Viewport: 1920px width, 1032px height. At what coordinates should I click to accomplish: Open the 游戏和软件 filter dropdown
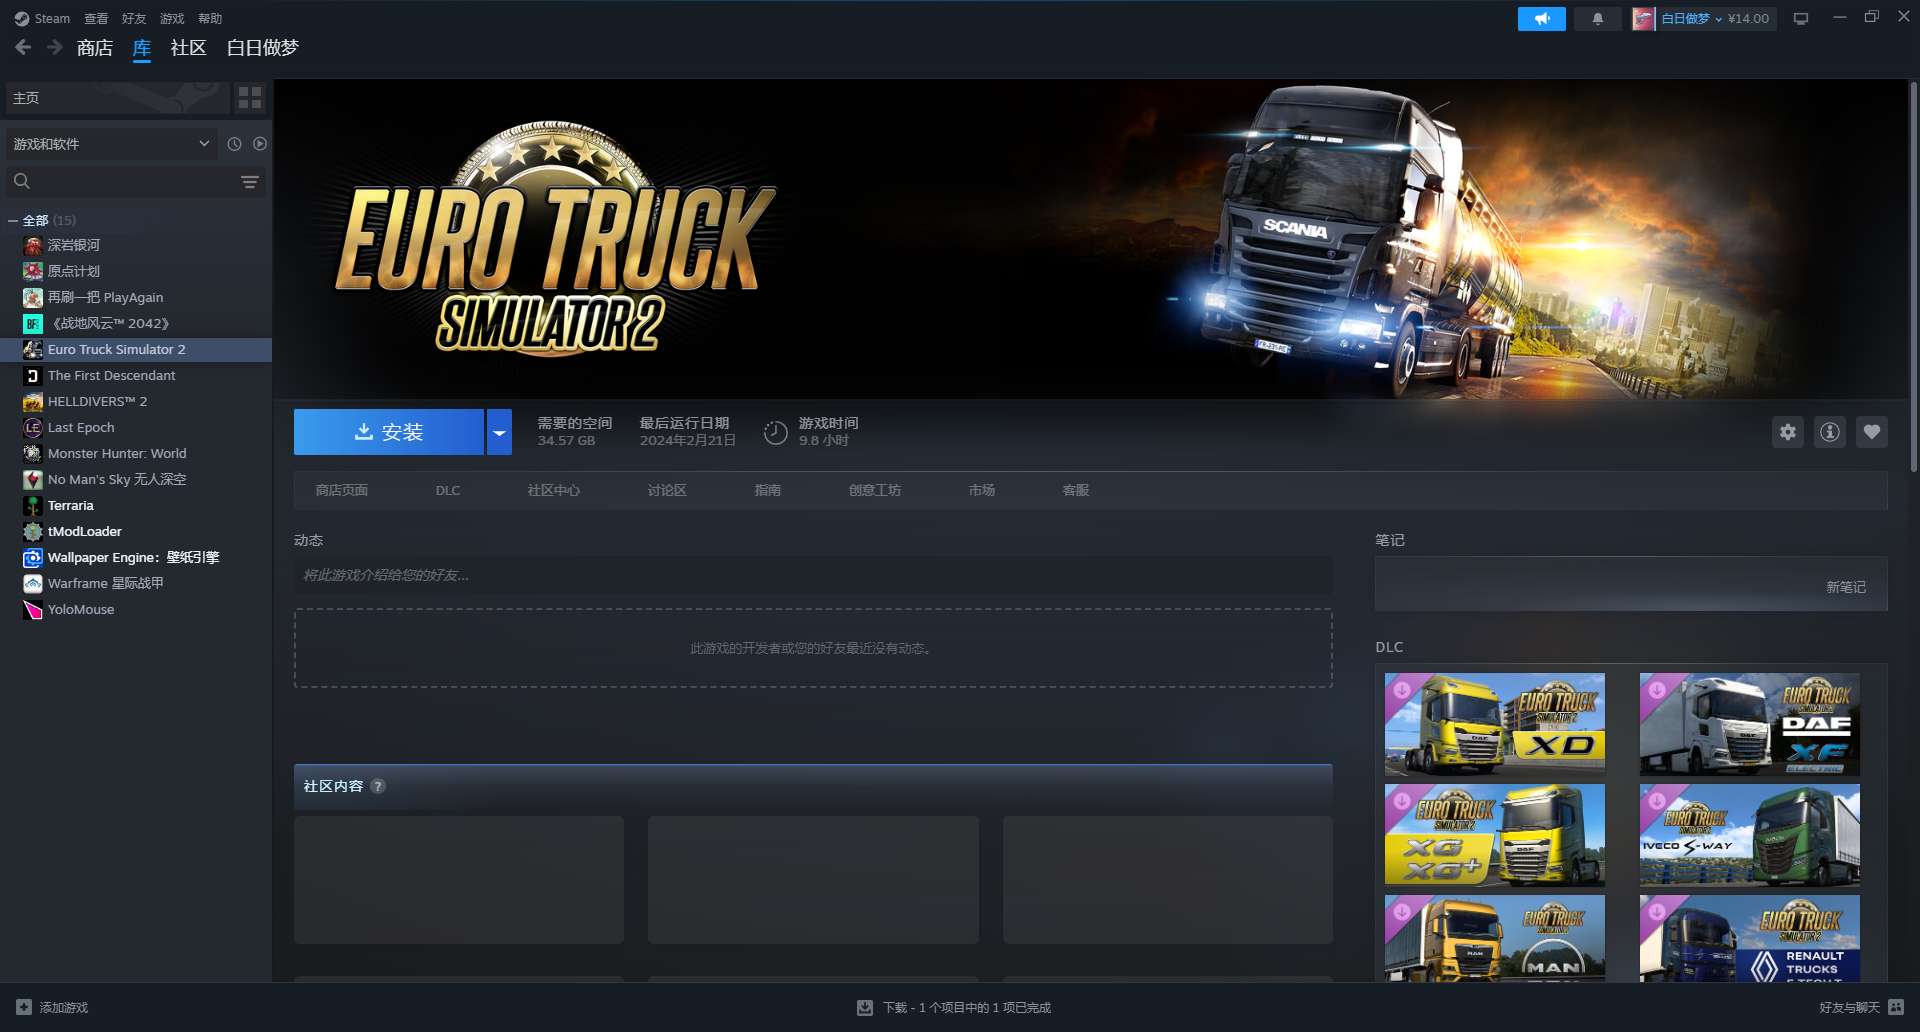[110, 144]
